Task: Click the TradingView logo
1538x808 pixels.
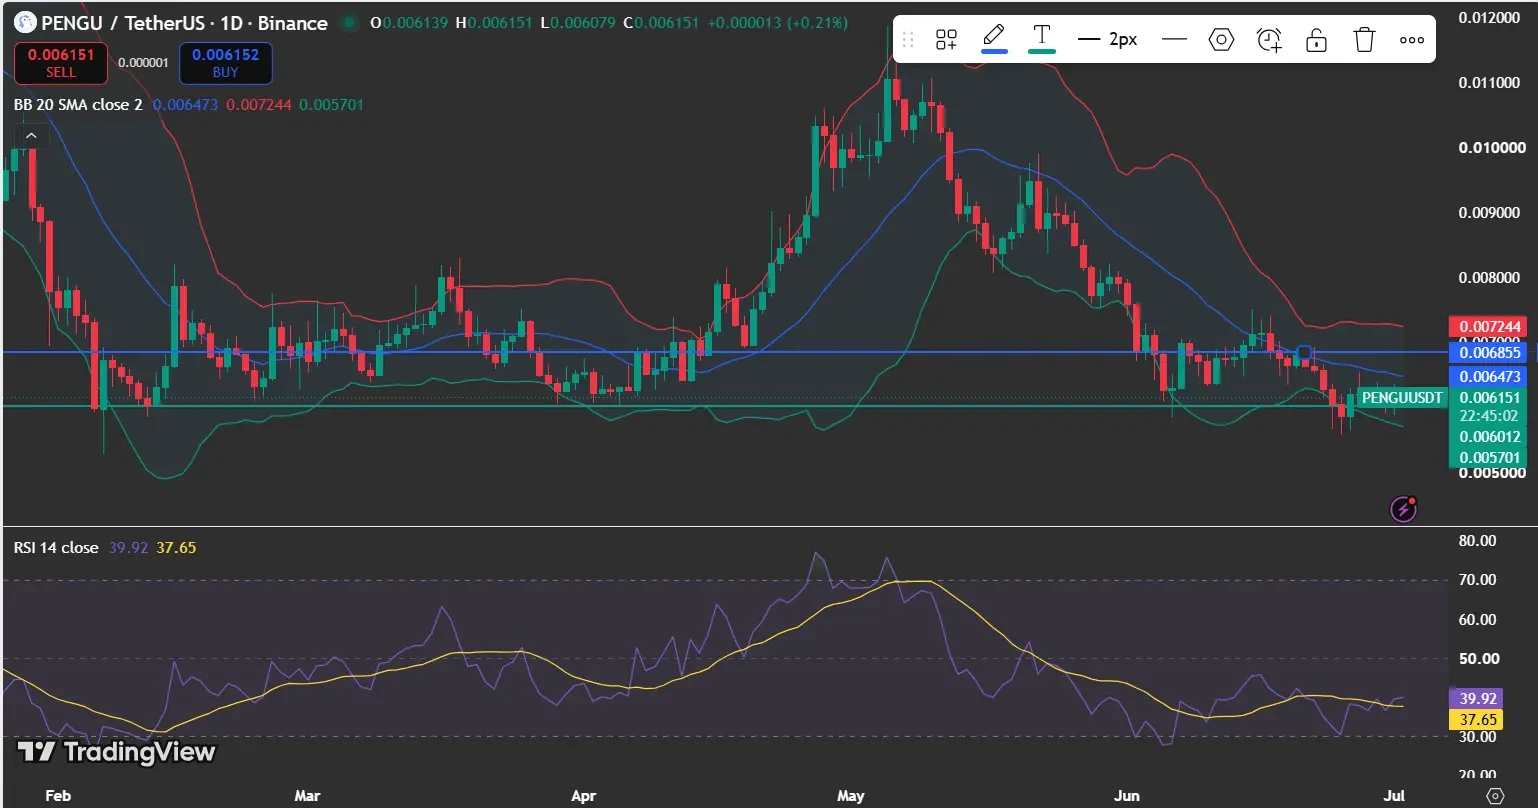Action: pyautogui.click(x=117, y=752)
